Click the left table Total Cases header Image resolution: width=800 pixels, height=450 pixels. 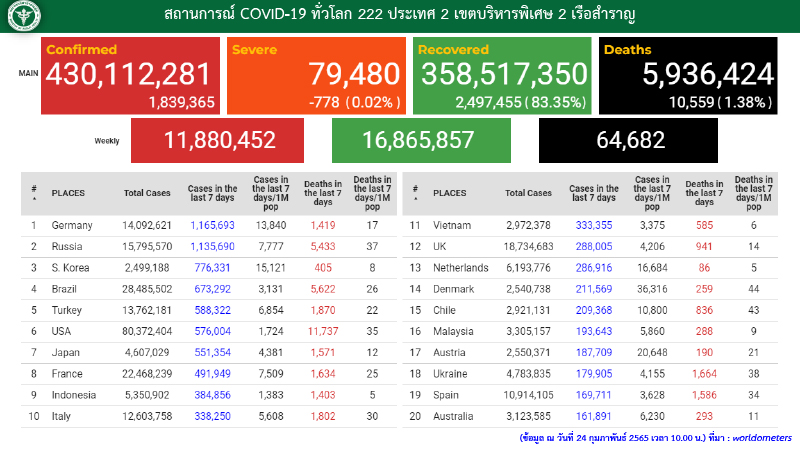147,193
